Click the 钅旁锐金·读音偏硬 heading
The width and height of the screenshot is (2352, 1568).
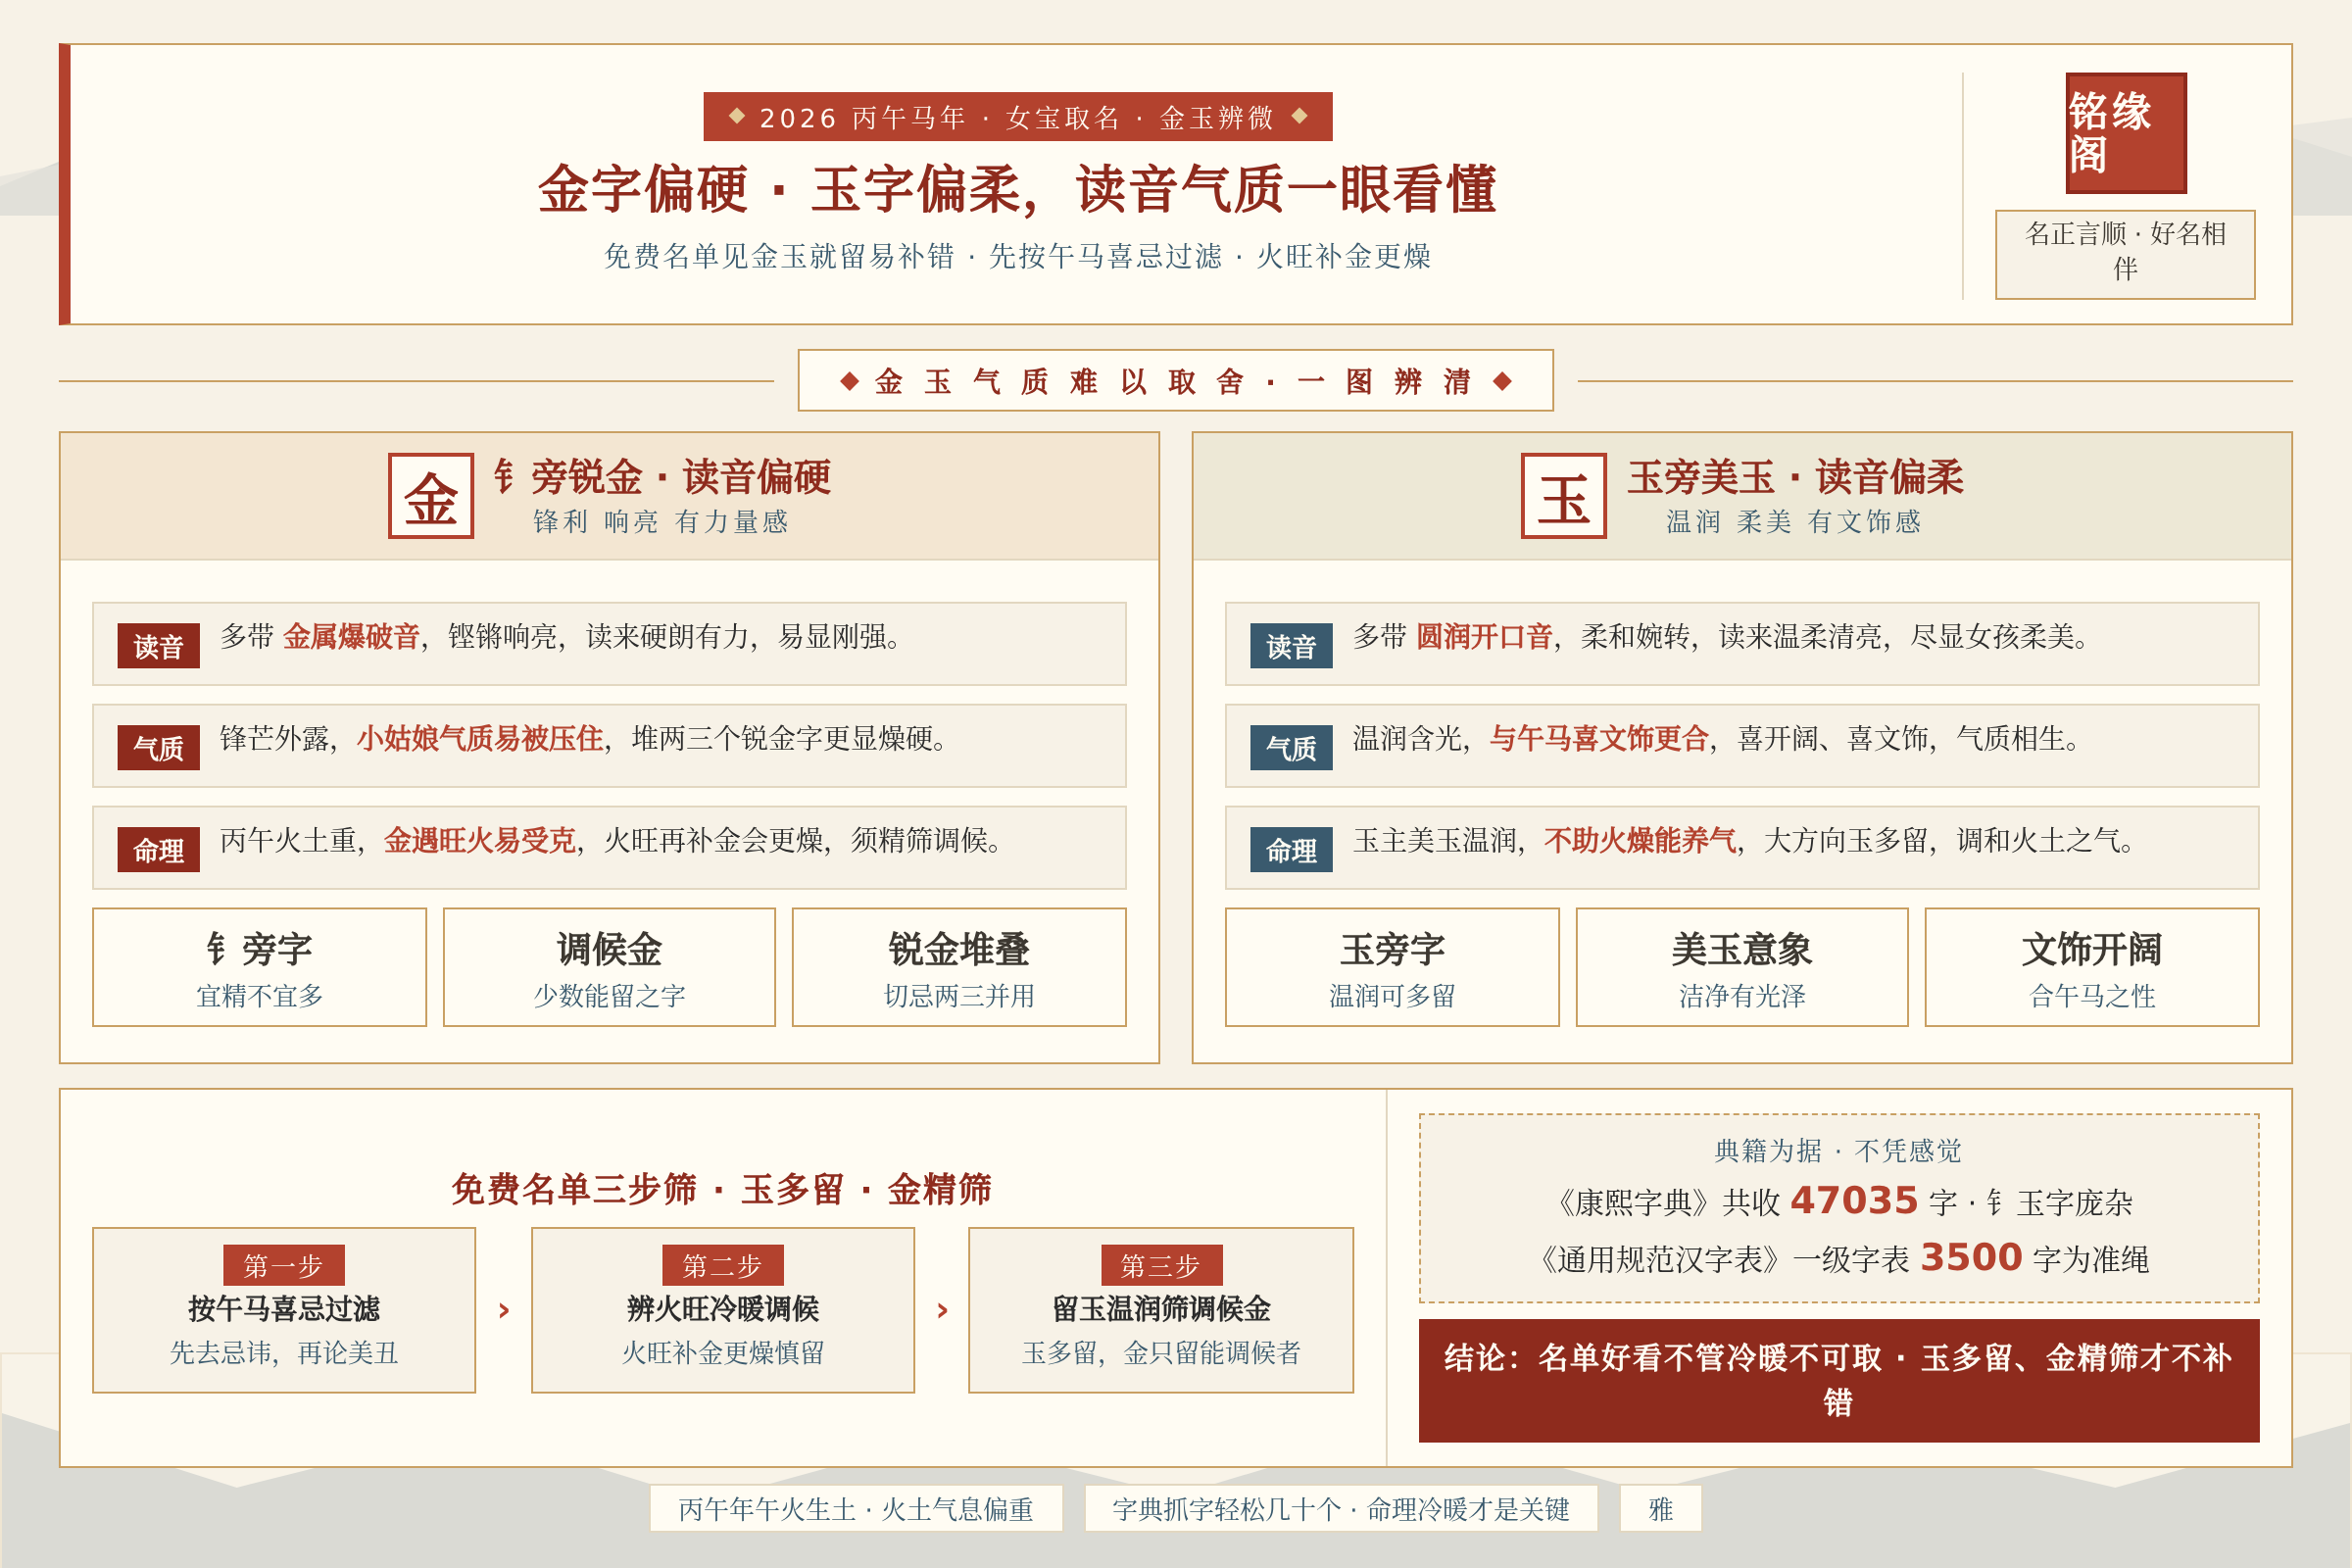point(662,477)
